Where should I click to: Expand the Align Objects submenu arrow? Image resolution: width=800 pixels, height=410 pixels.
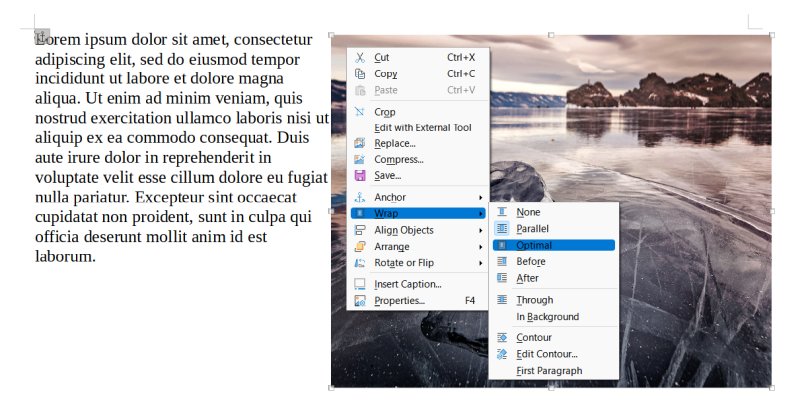pyautogui.click(x=480, y=230)
